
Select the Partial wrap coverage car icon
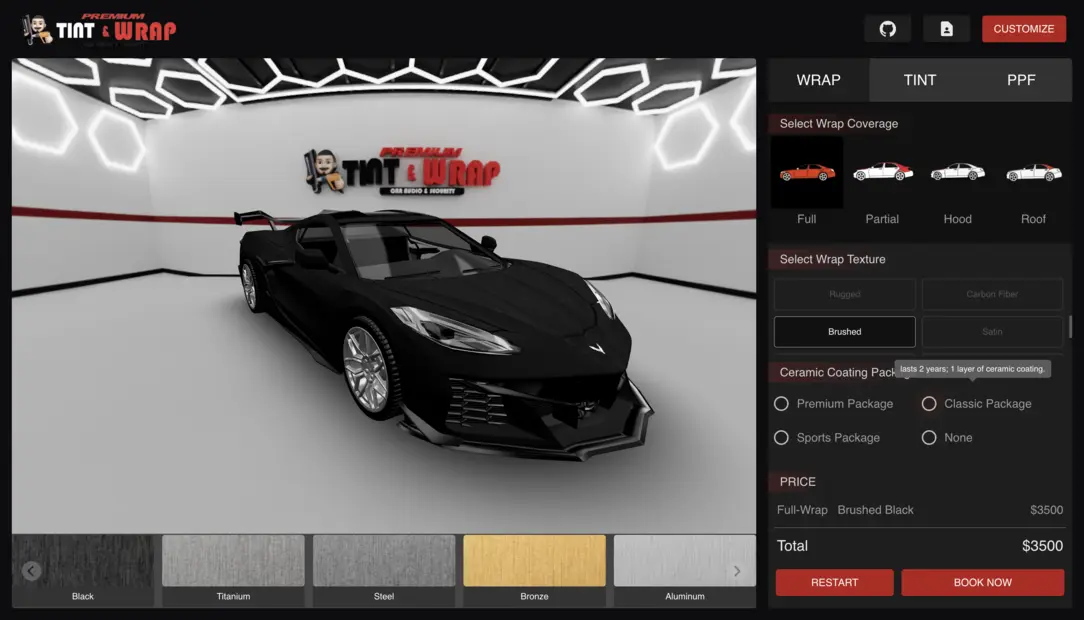point(882,173)
